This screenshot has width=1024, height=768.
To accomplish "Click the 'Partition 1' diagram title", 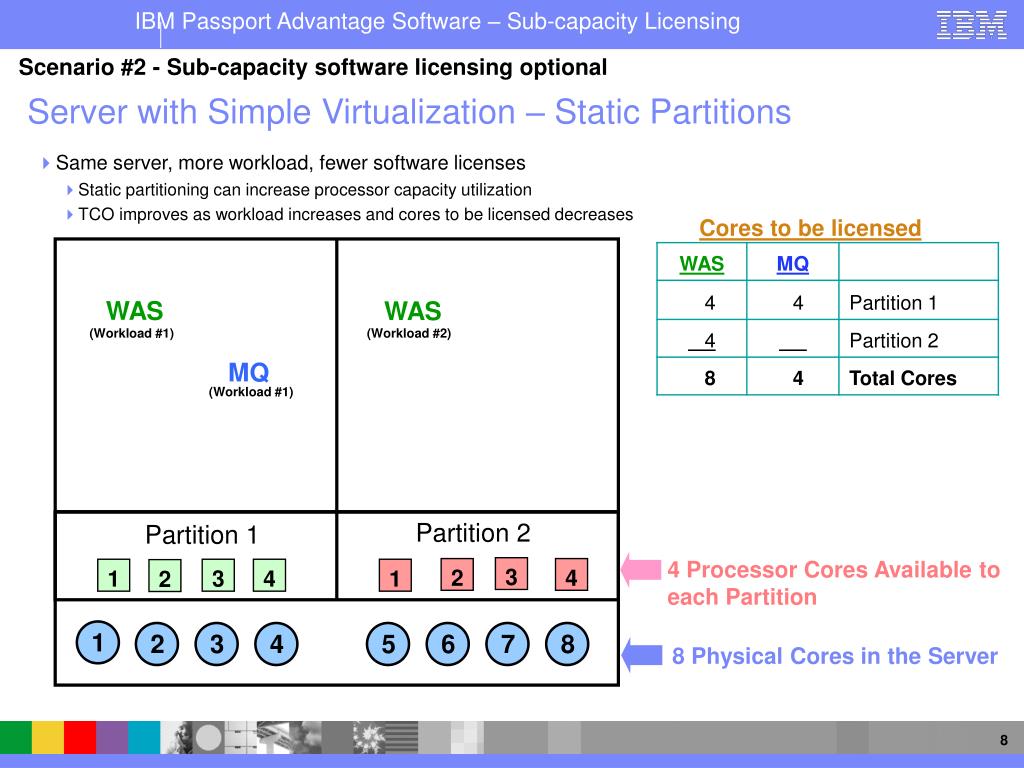I will (201, 535).
